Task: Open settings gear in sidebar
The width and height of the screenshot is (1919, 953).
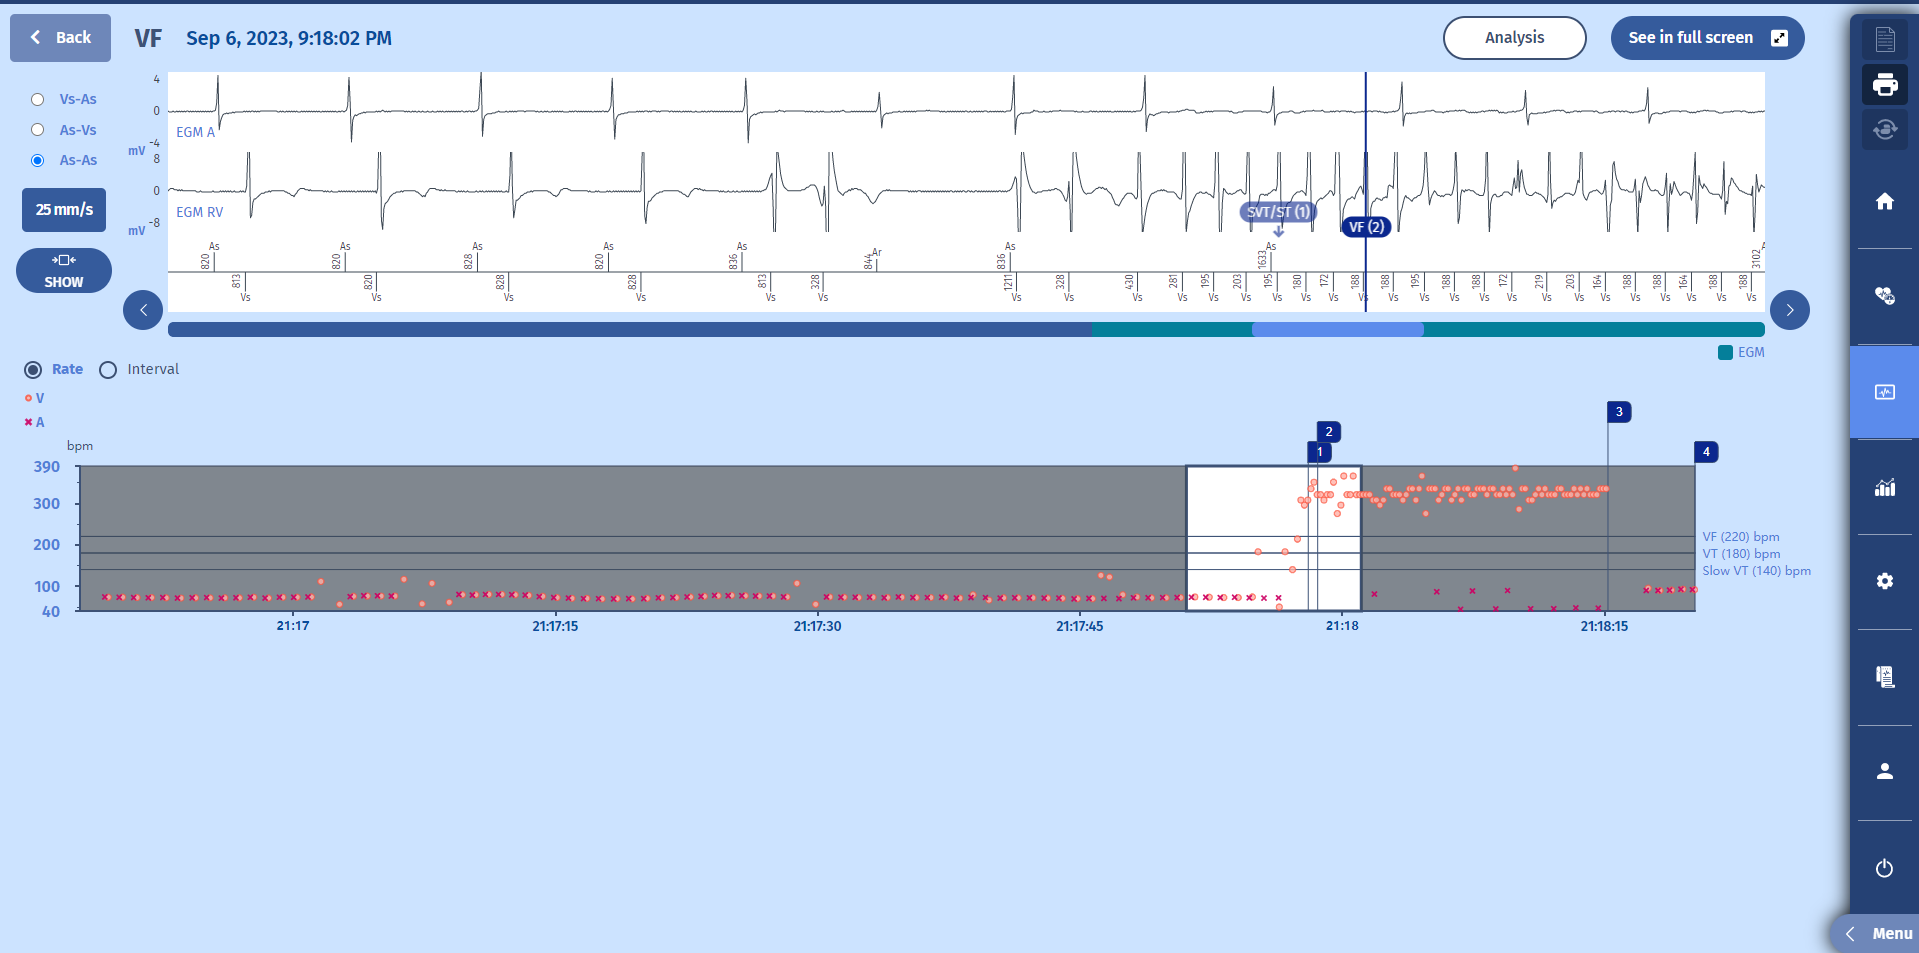Action: click(1884, 581)
